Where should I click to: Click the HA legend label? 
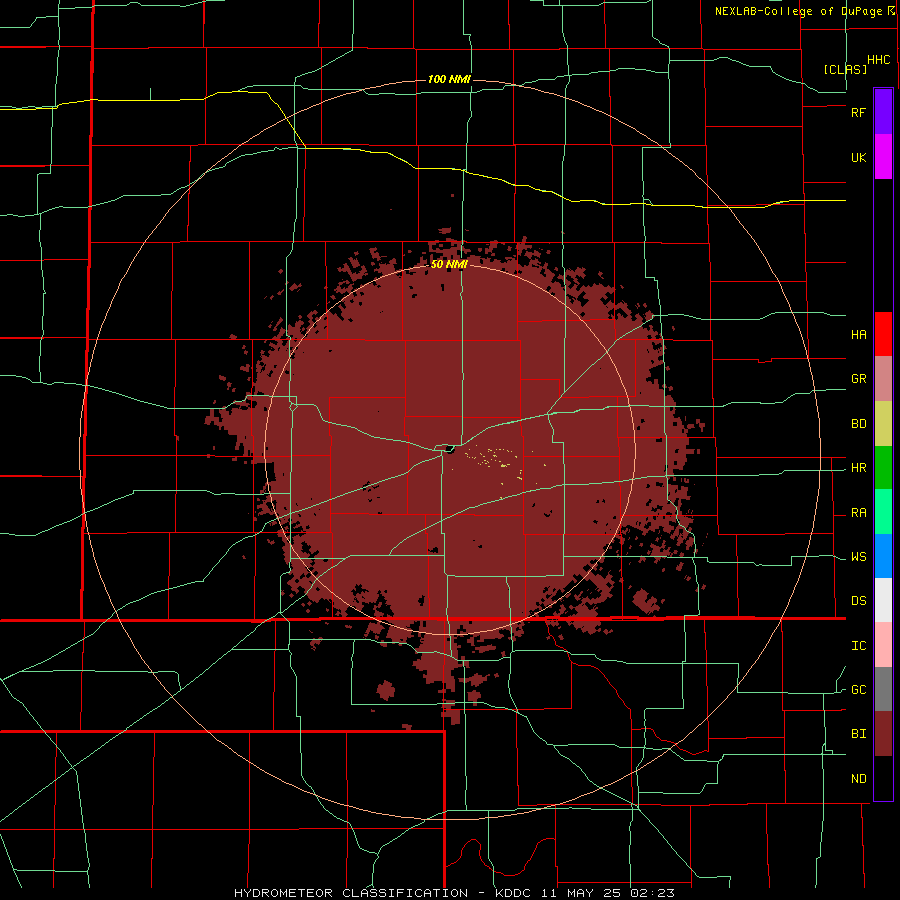click(858, 335)
